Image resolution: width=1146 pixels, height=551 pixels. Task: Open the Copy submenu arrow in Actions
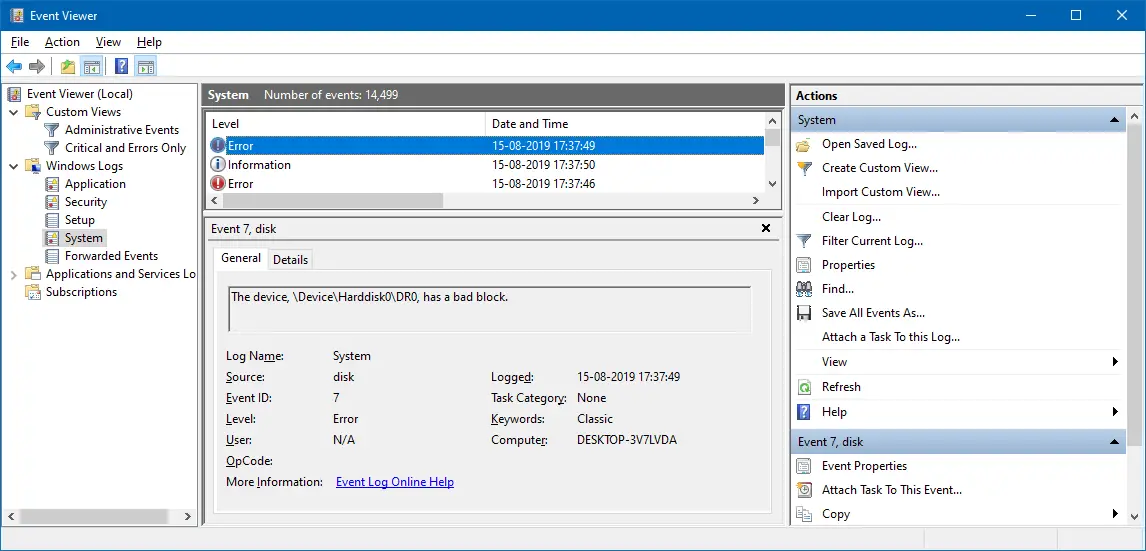pos(1115,514)
